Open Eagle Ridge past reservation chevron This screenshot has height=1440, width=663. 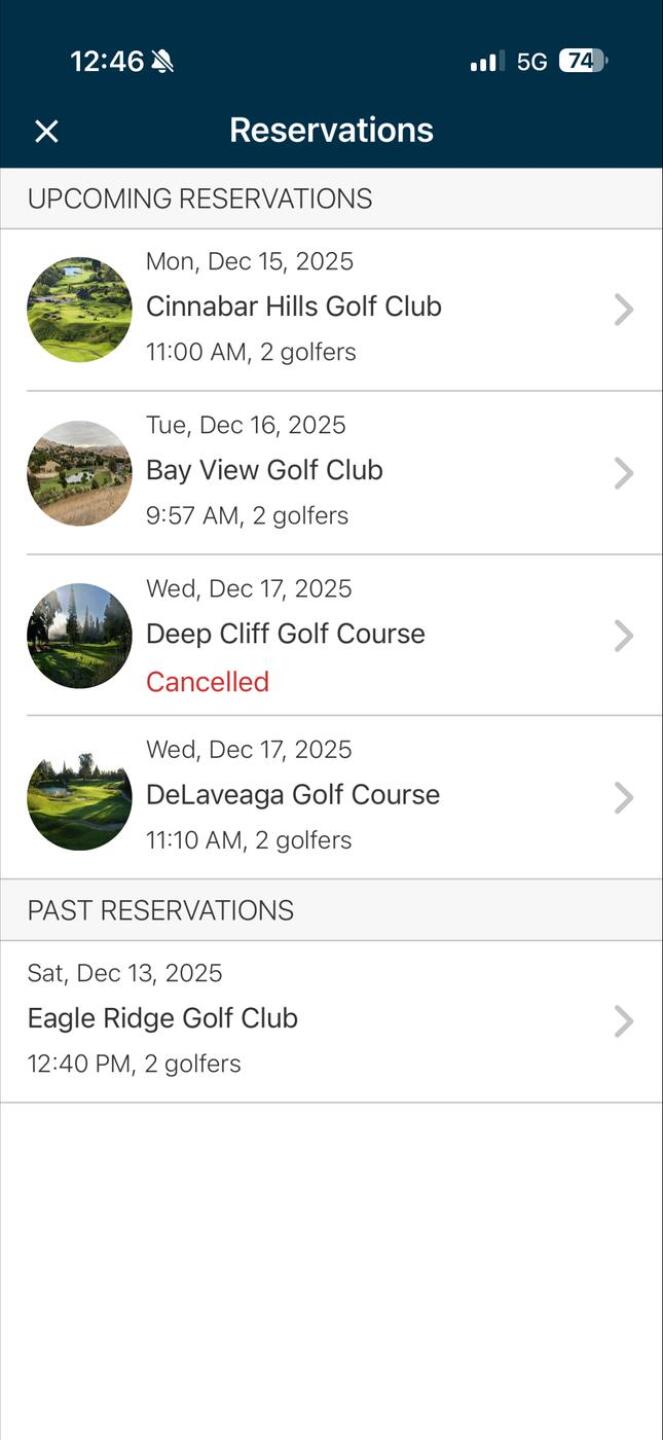tap(623, 1021)
